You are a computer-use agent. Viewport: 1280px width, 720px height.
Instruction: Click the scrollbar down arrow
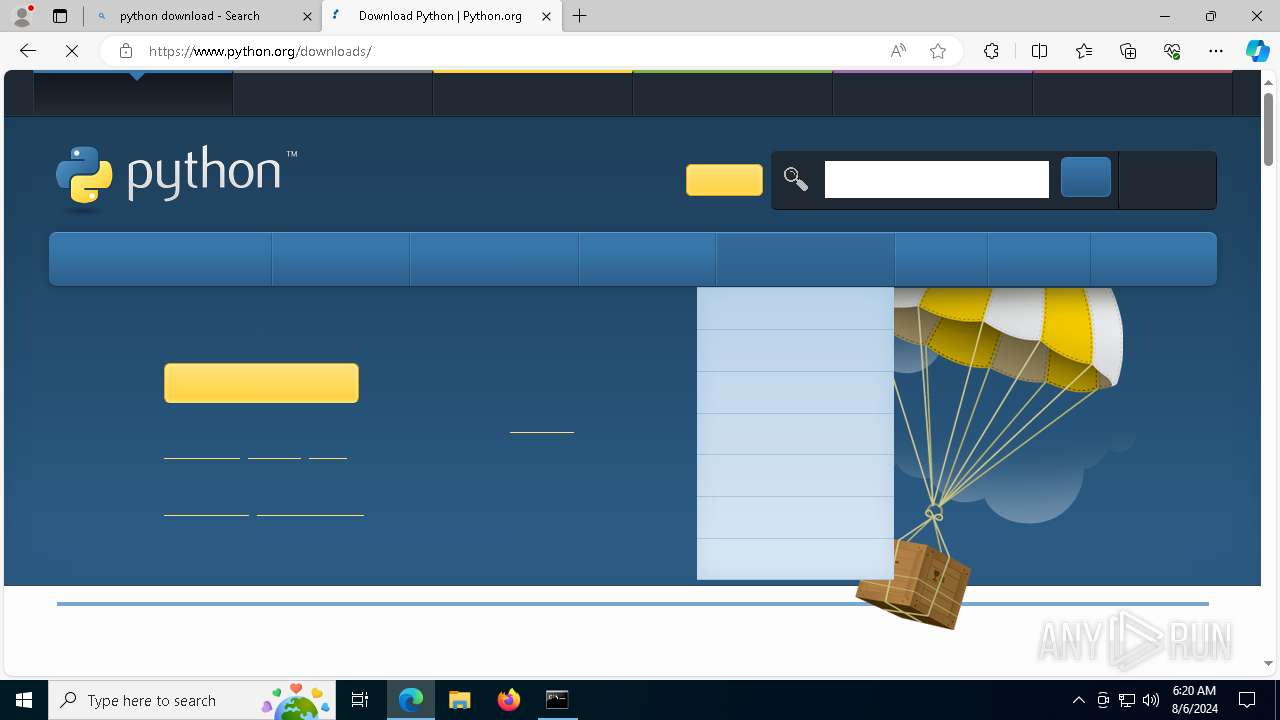[1268, 662]
